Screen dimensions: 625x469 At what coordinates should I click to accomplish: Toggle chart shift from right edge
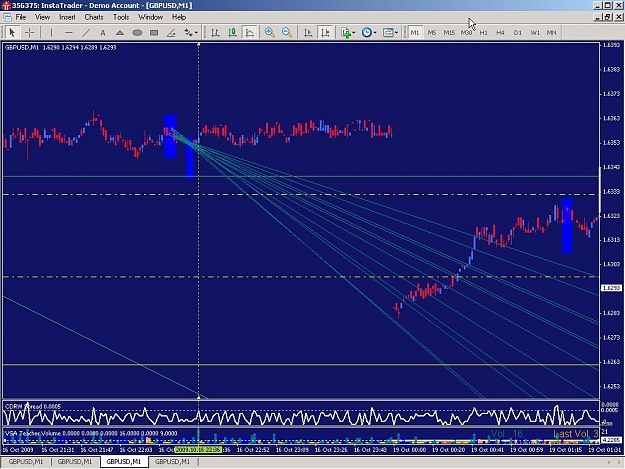click(x=326, y=33)
